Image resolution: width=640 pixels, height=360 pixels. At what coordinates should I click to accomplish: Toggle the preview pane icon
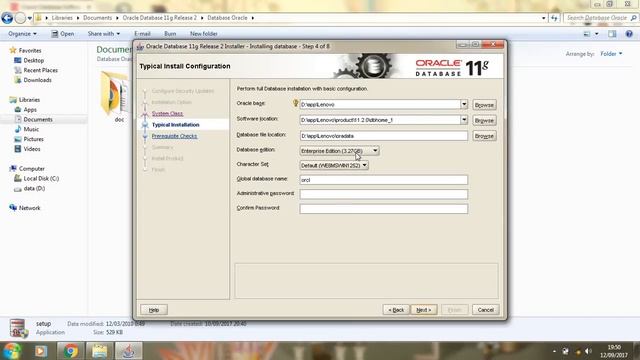[x=612, y=34]
